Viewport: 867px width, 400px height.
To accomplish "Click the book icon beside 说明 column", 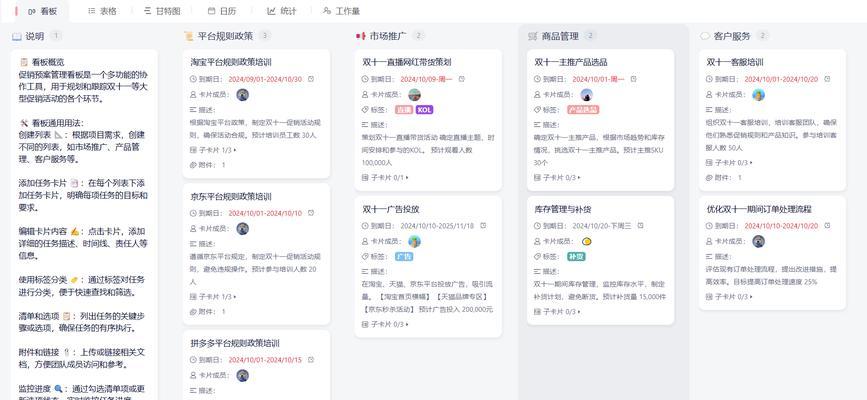I will click(x=17, y=37).
